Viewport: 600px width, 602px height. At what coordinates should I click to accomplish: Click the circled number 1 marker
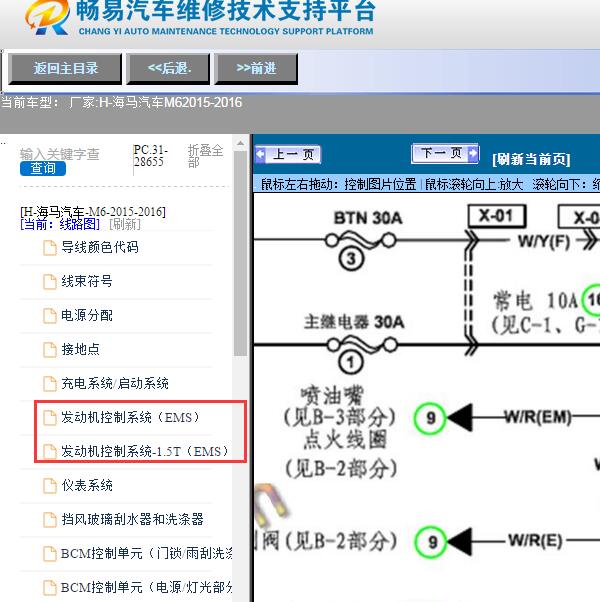click(x=350, y=362)
